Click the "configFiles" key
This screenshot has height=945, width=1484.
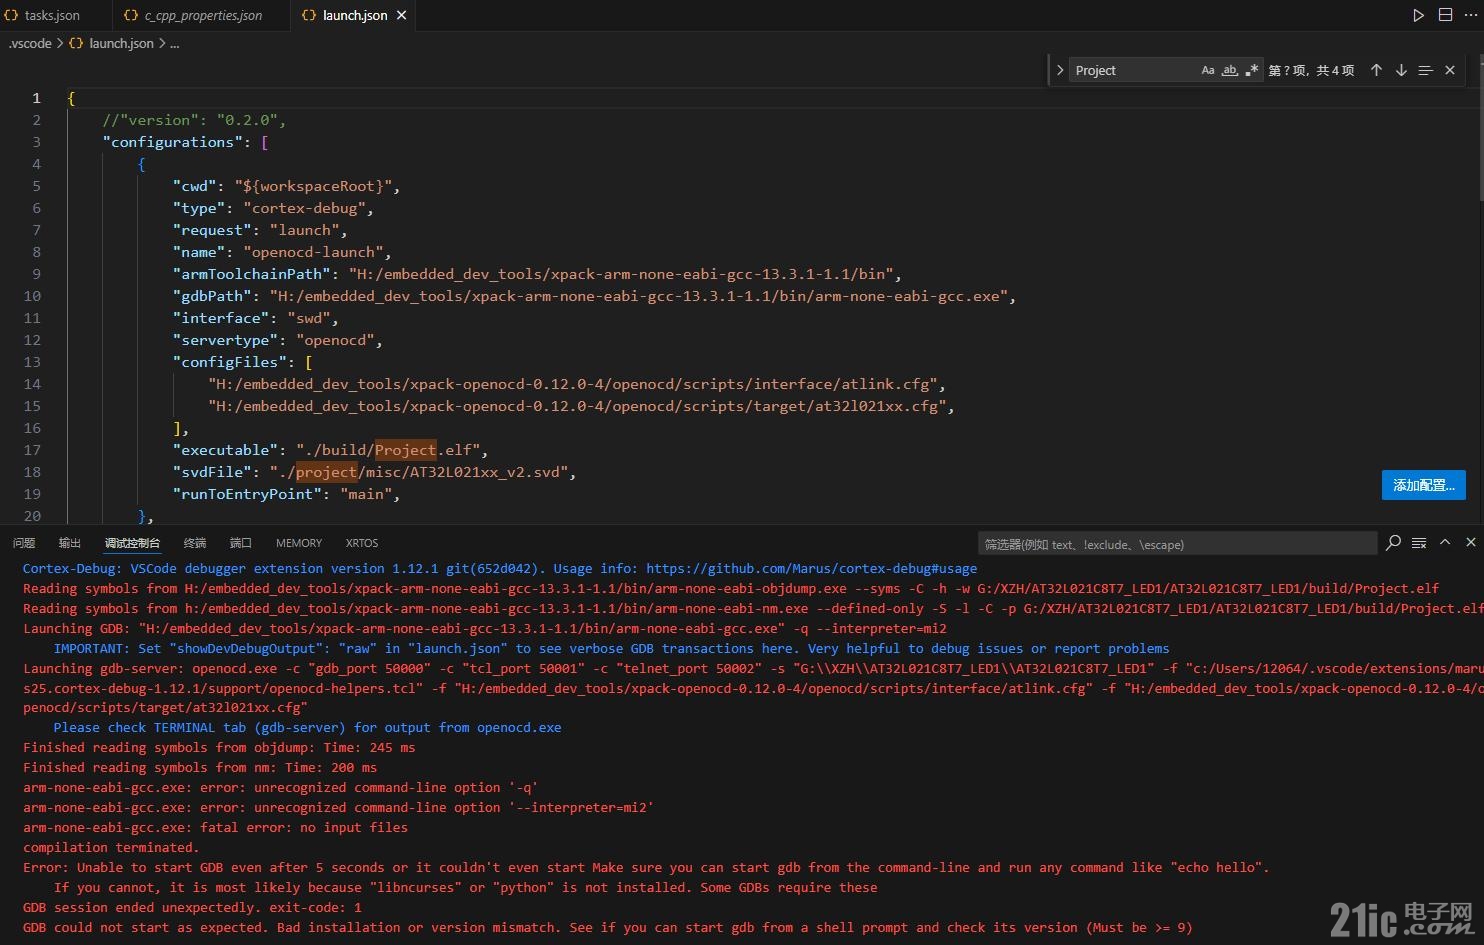229,362
